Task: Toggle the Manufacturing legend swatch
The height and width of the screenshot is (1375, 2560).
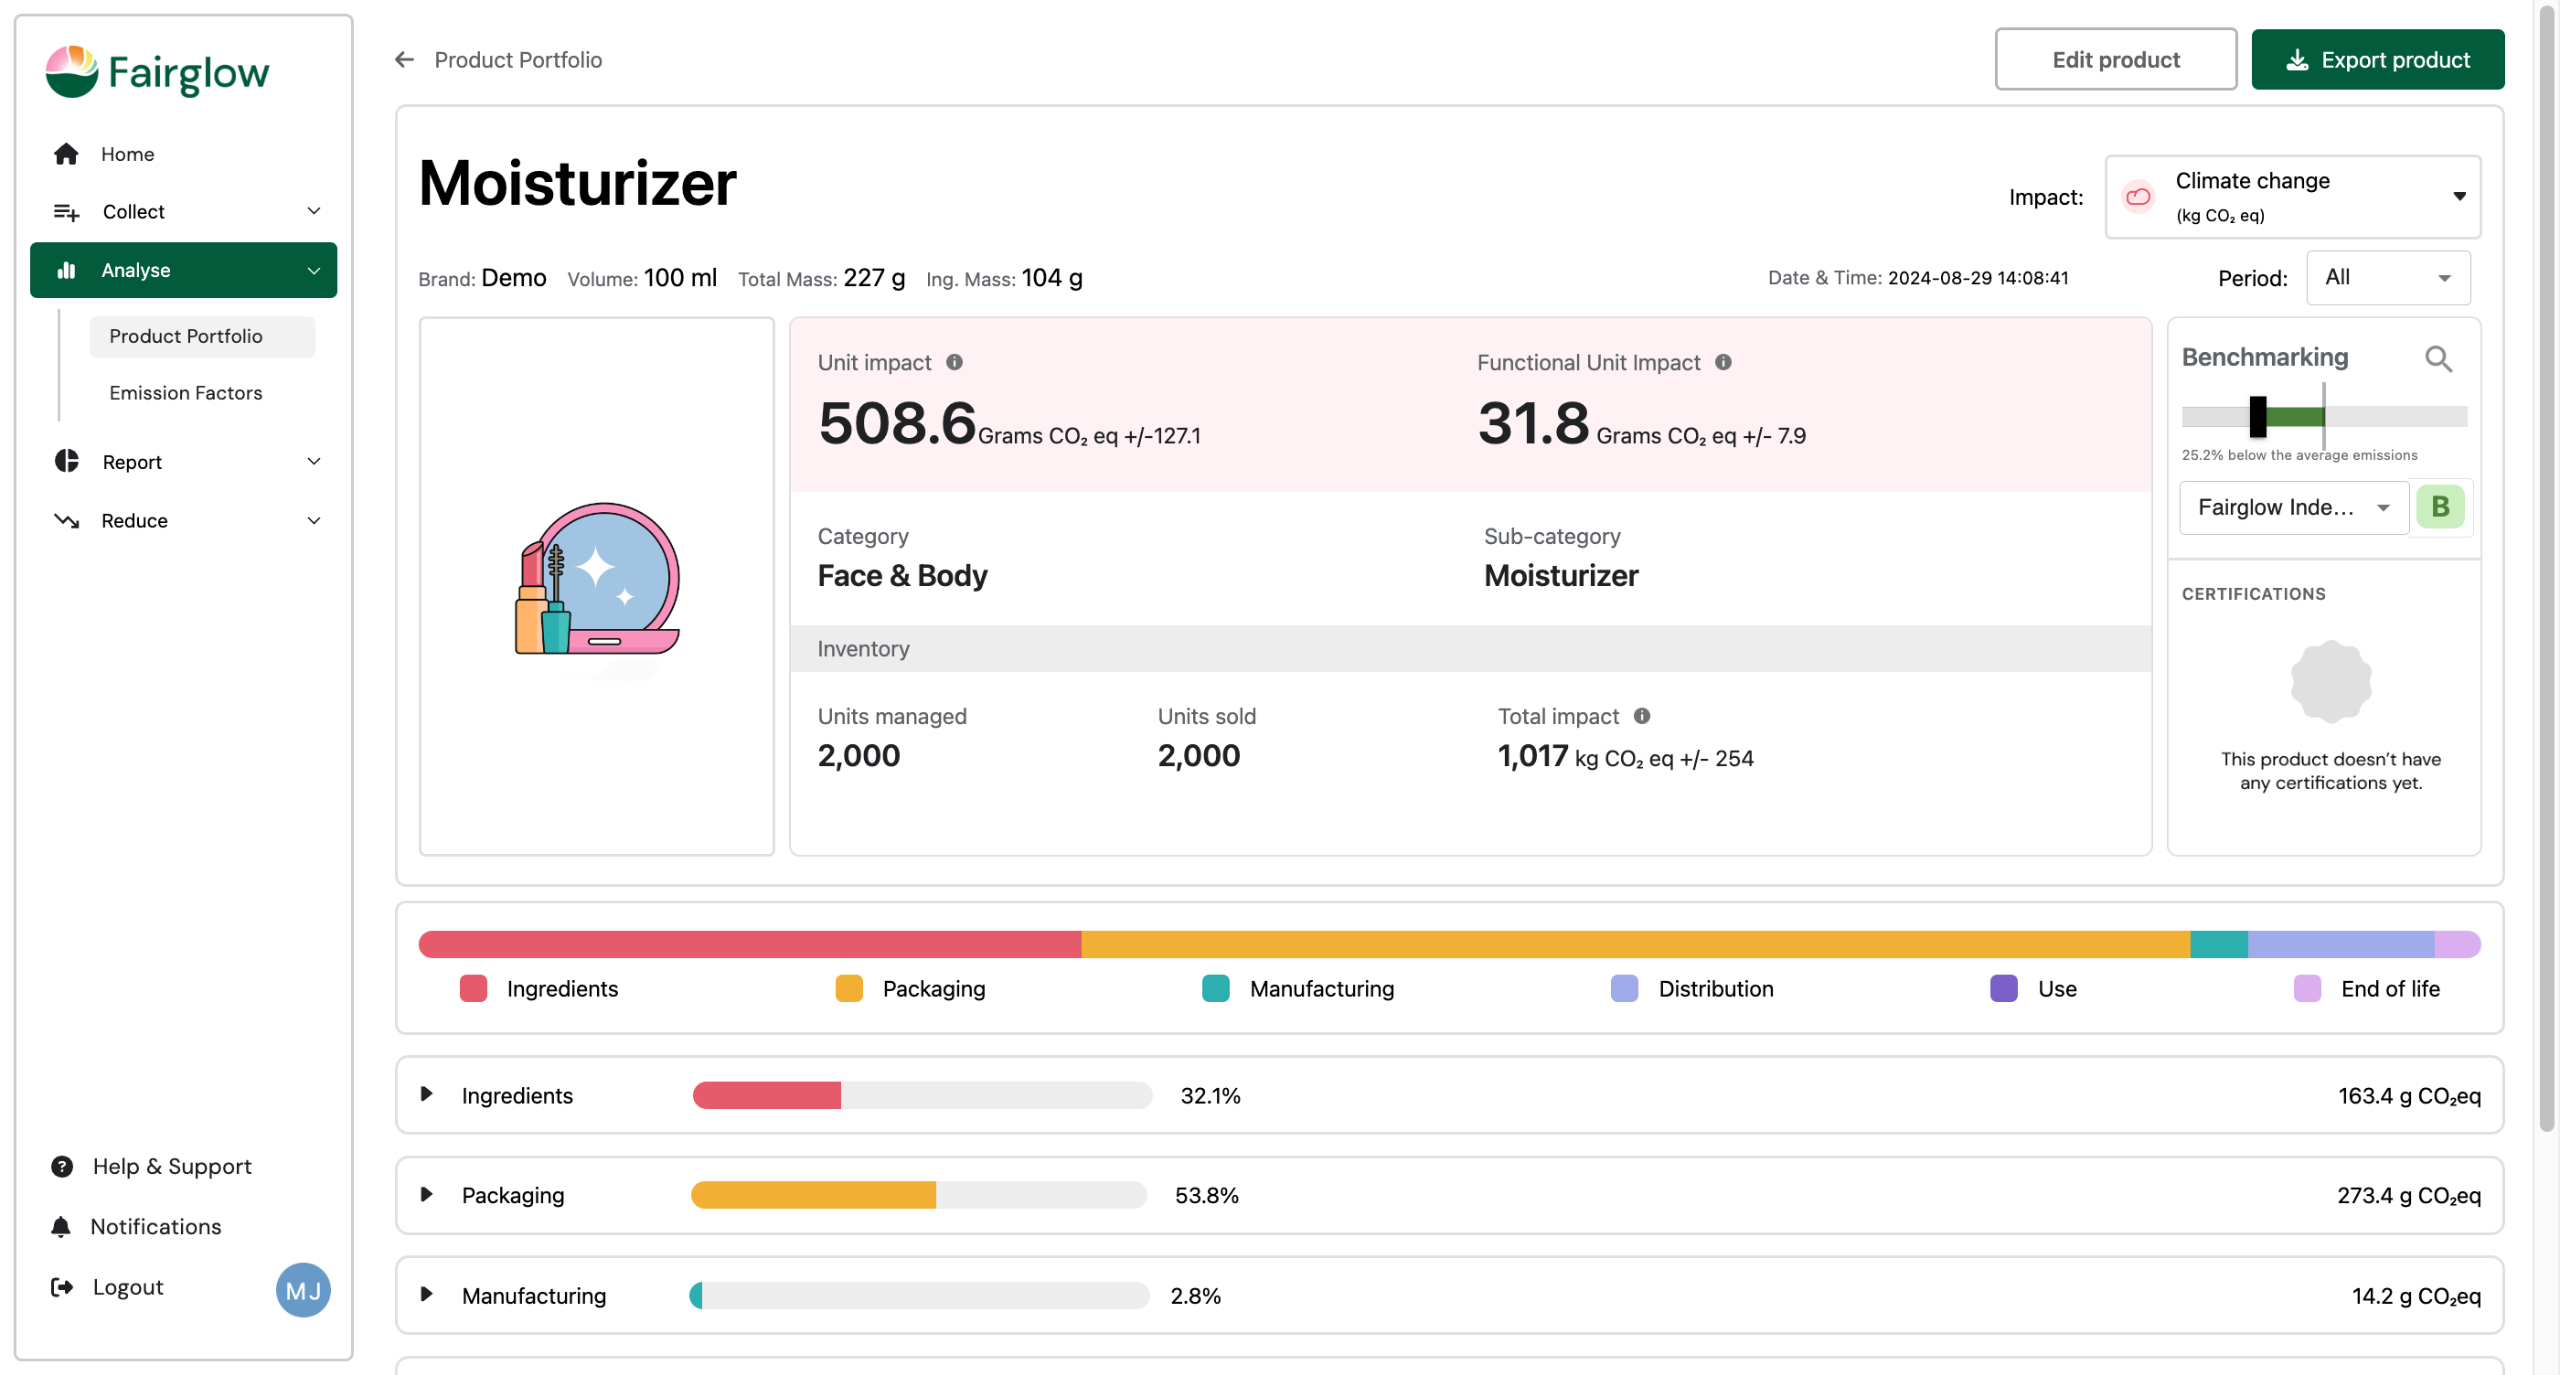Action: 1215,988
